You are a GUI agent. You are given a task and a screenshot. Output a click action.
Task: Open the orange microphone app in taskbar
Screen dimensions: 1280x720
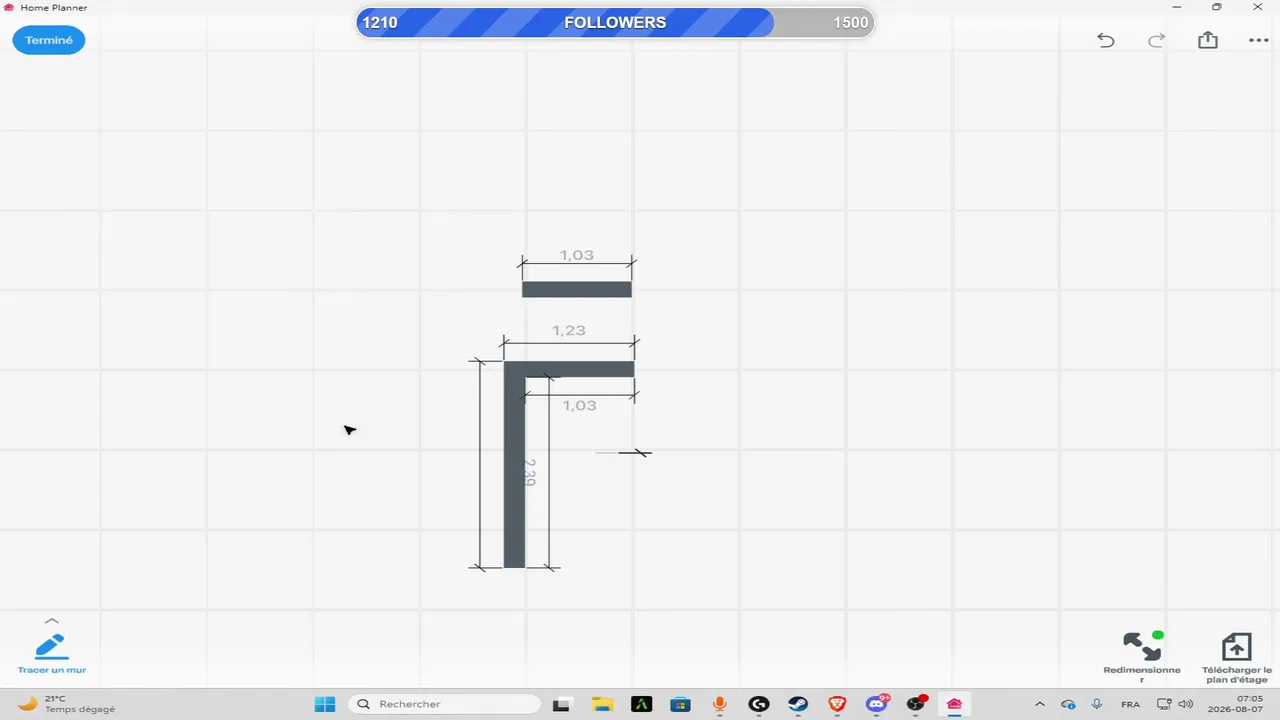click(719, 704)
